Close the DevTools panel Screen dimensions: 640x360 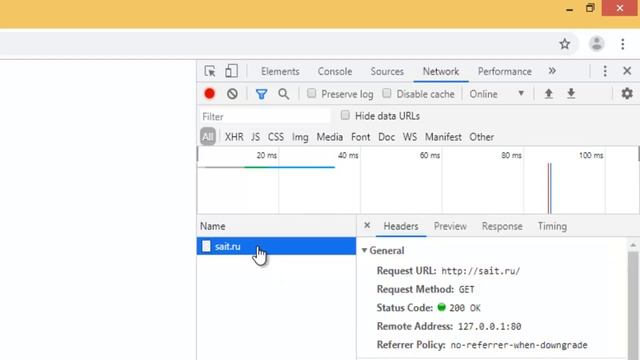click(627, 71)
